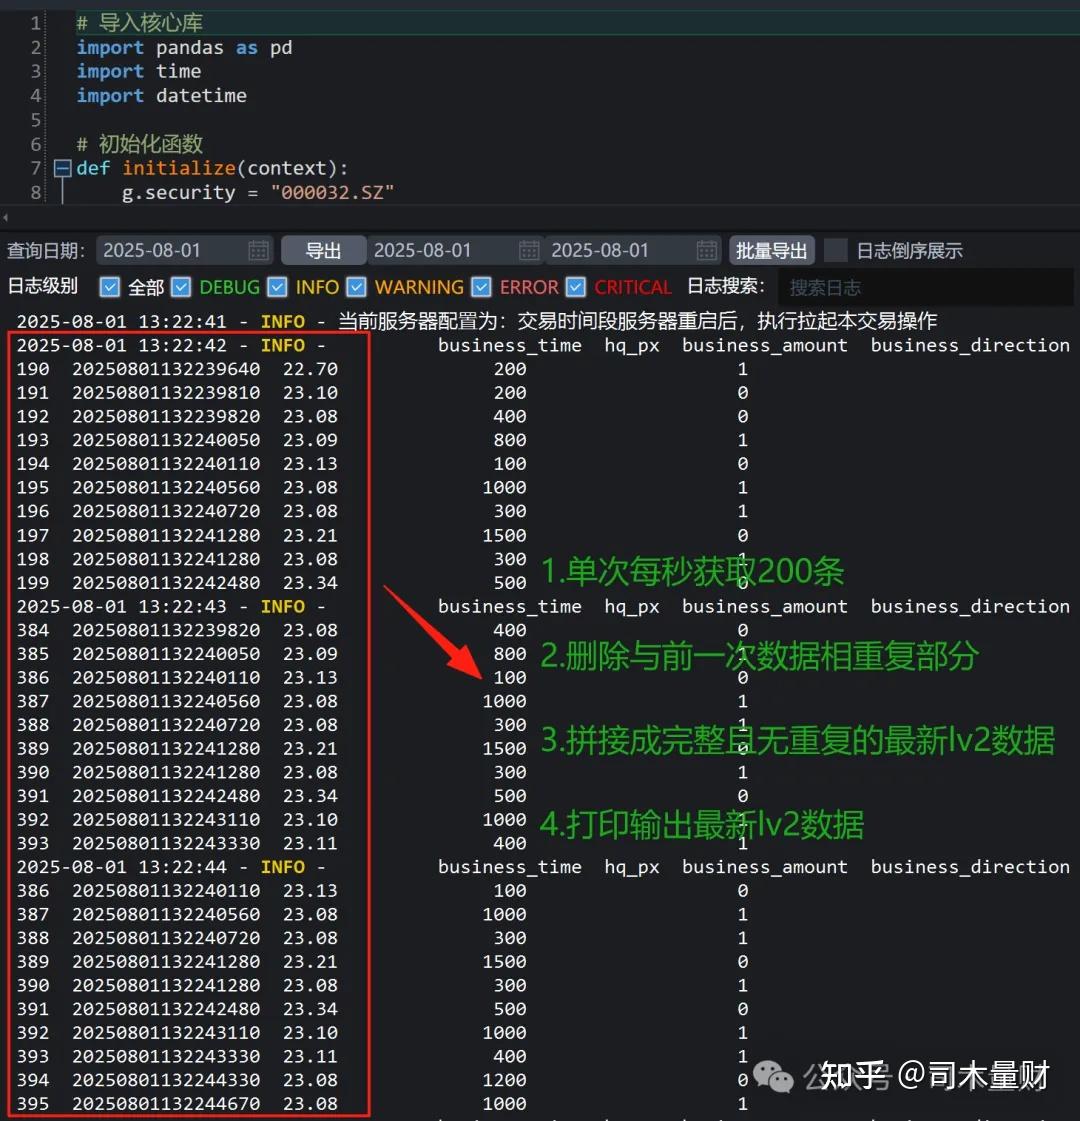Uncheck the DEBUG log level
This screenshot has width=1080, height=1121.
point(181,287)
